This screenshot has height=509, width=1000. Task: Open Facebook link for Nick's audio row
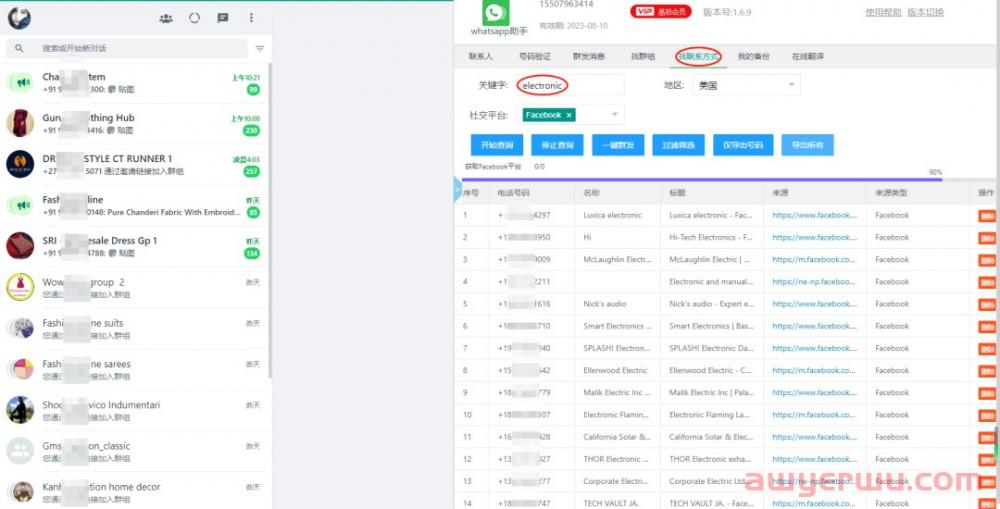tap(814, 304)
